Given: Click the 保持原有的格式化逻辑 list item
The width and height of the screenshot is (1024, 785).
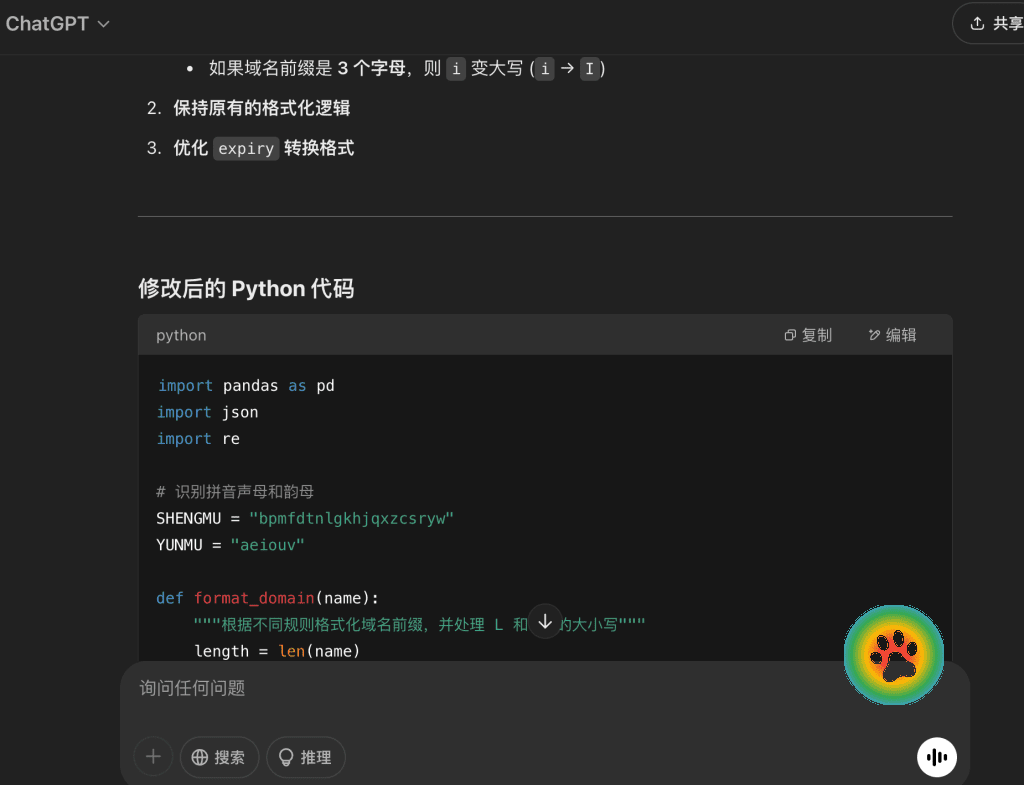Looking at the screenshot, I should [262, 108].
